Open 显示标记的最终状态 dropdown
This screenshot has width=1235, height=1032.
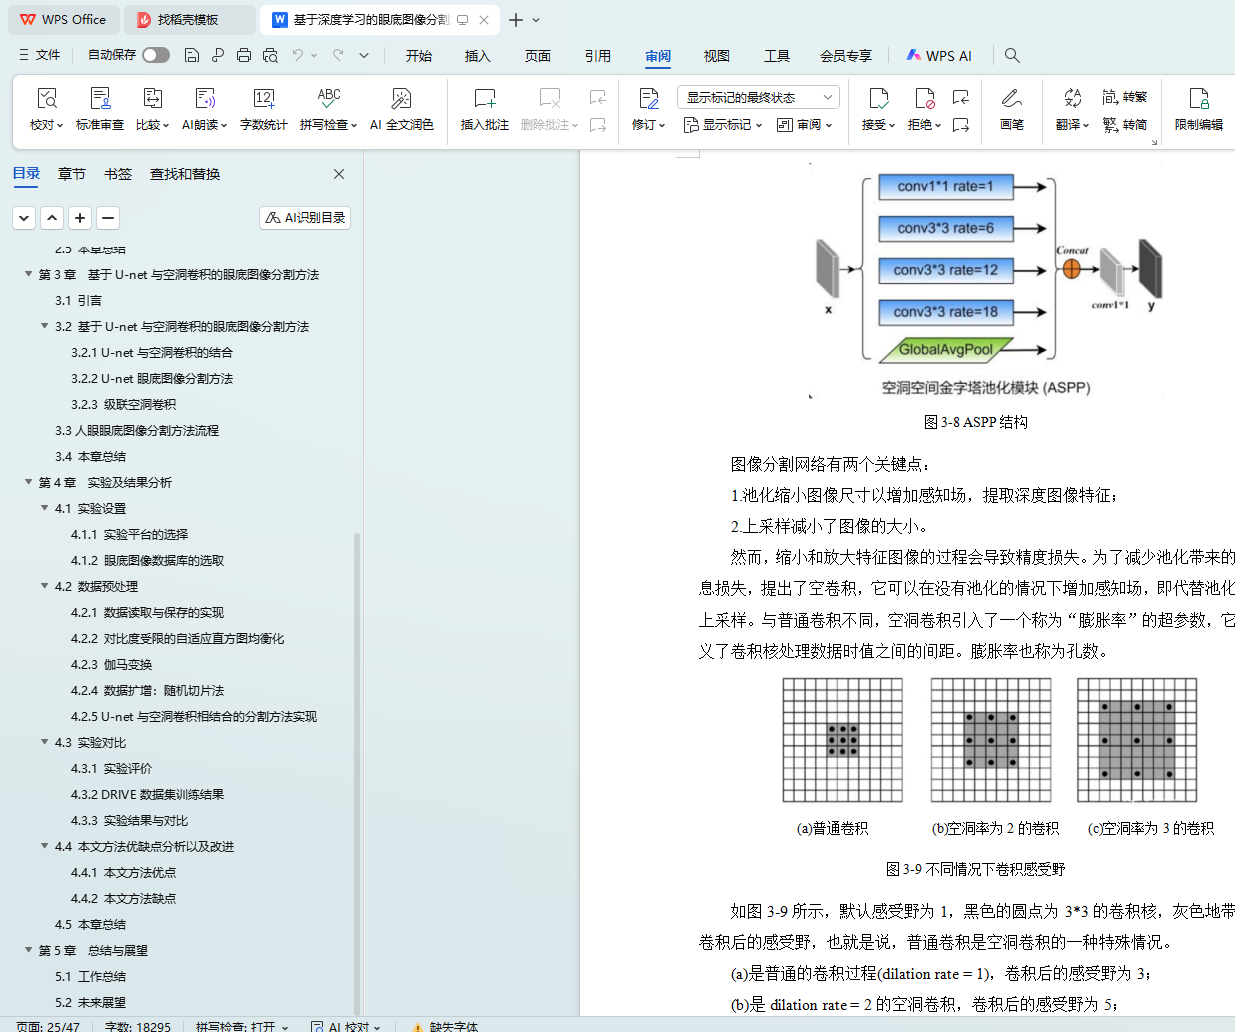(758, 97)
